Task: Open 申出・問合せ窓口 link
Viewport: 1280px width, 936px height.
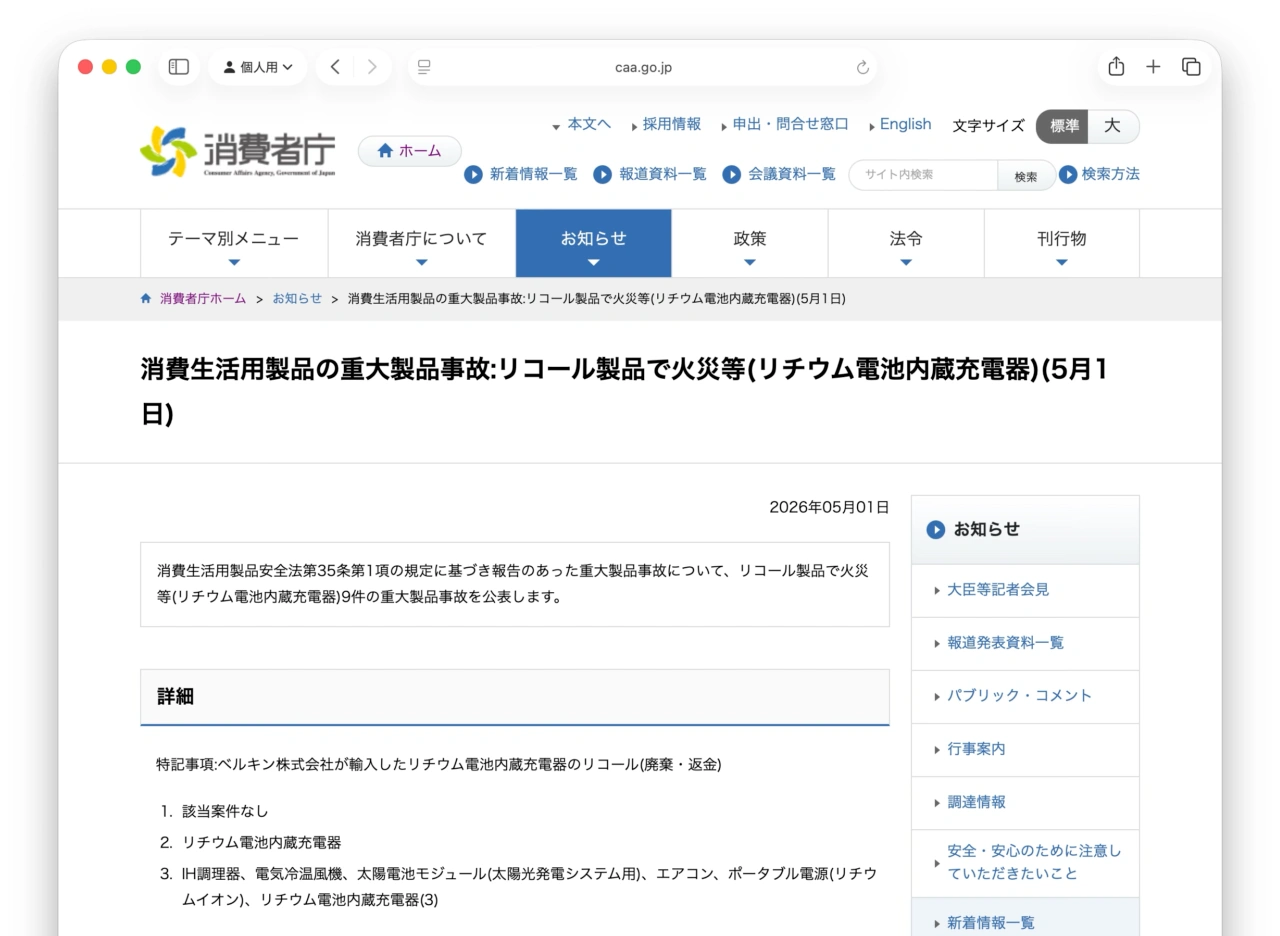Action: pyautogui.click(x=790, y=124)
